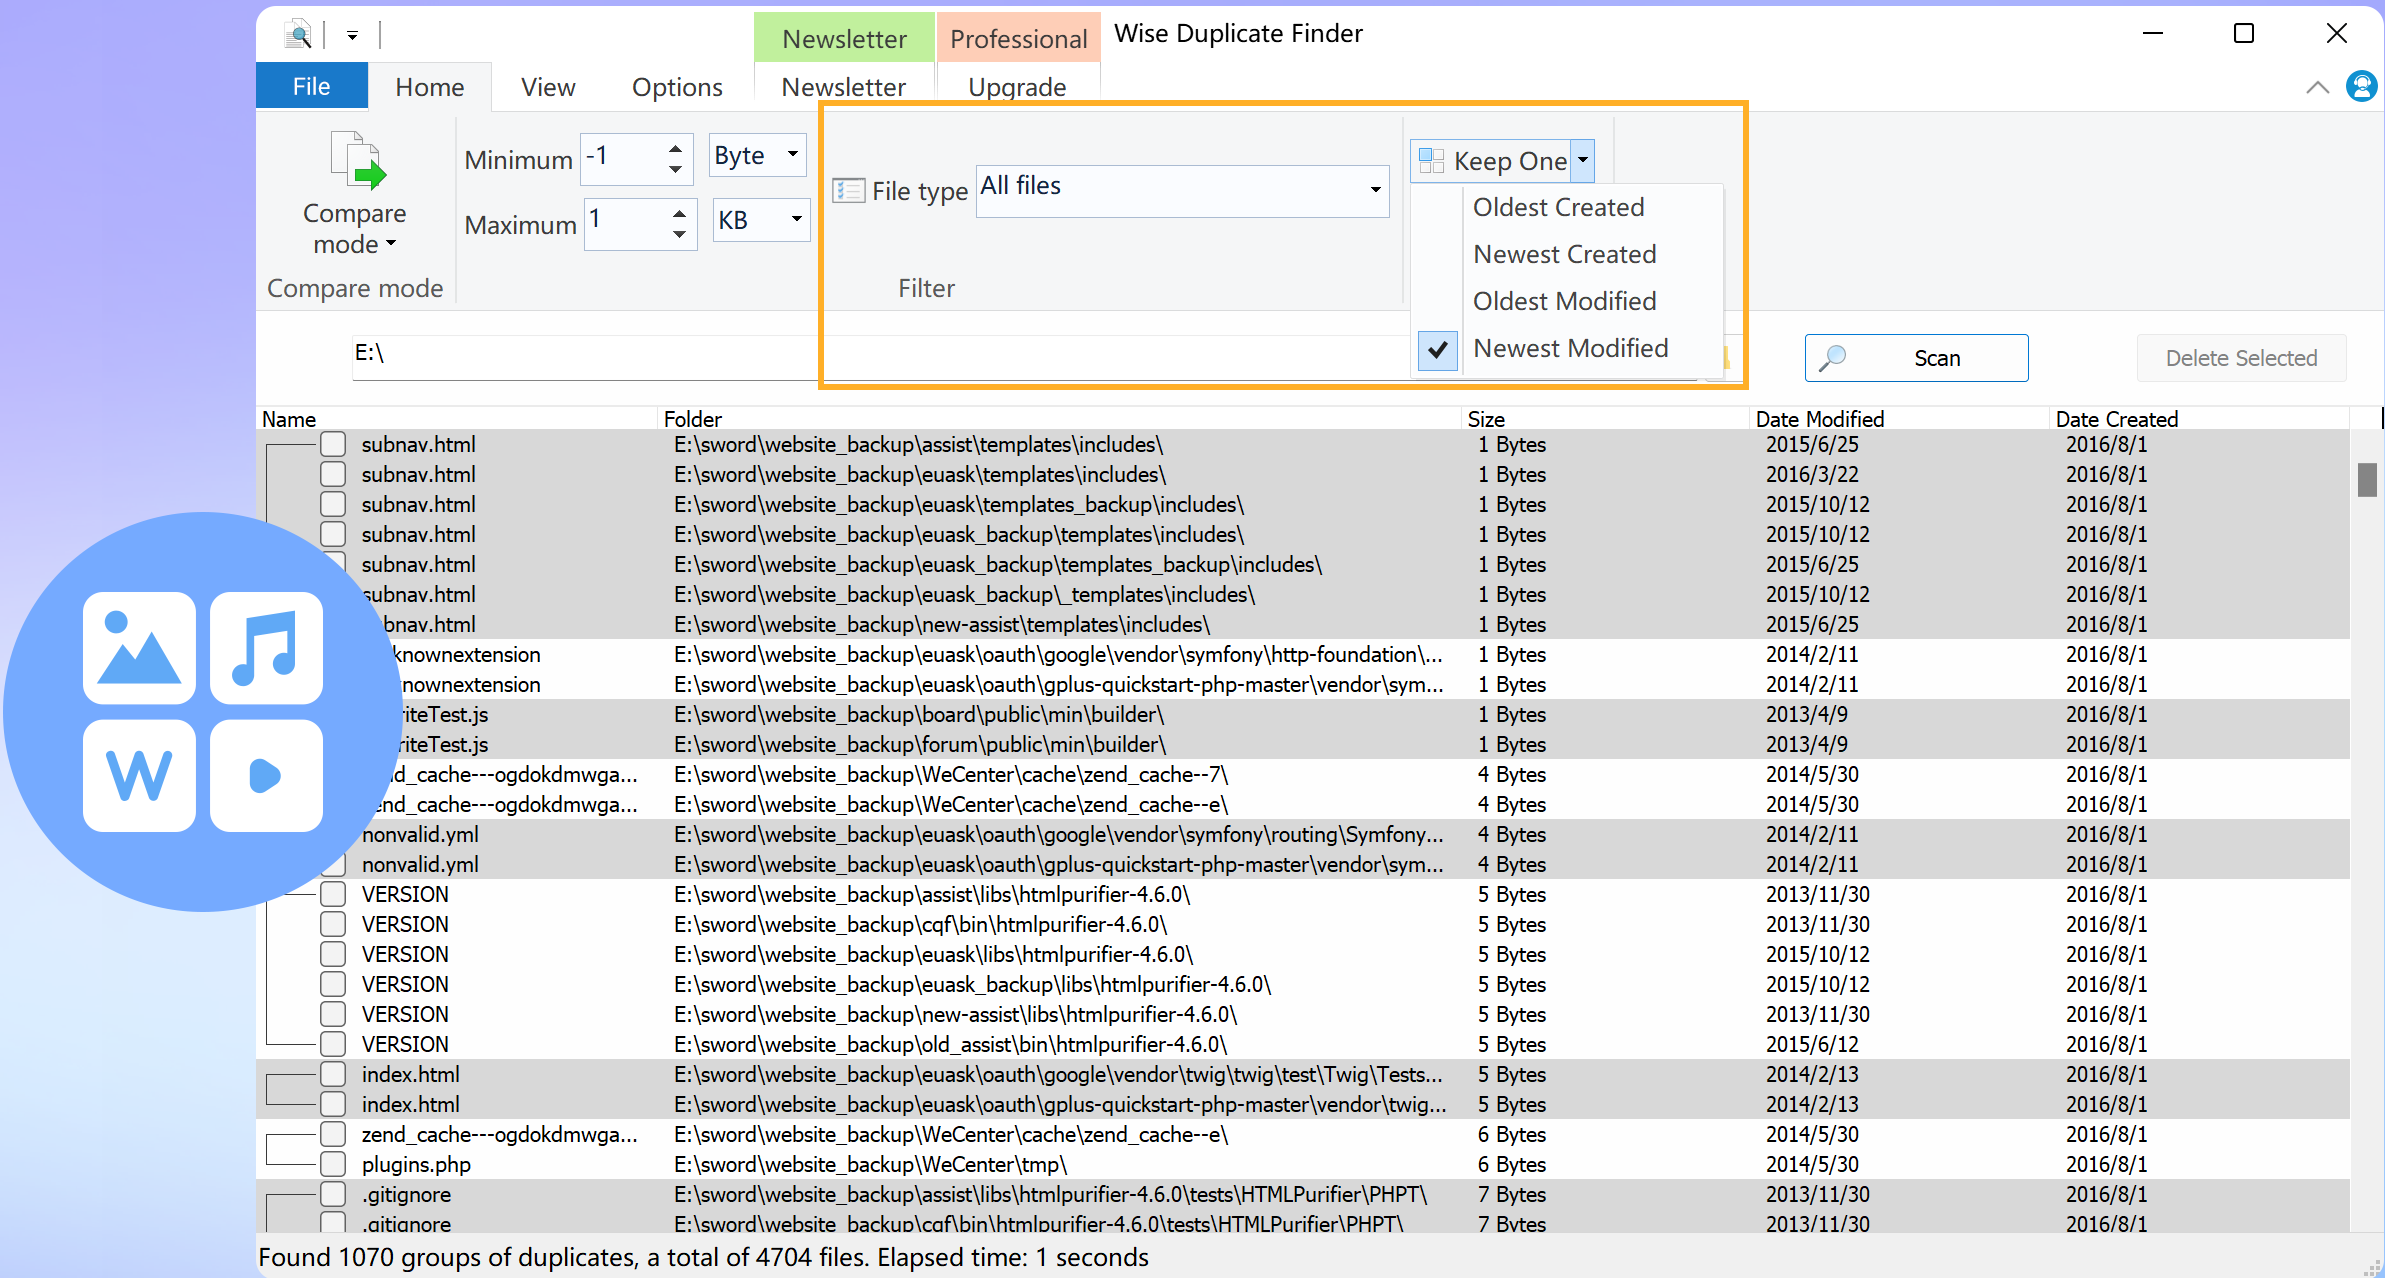The image size is (2385, 1278).
Task: Click the 2016/3/22 date modified cell
Action: tap(1812, 474)
